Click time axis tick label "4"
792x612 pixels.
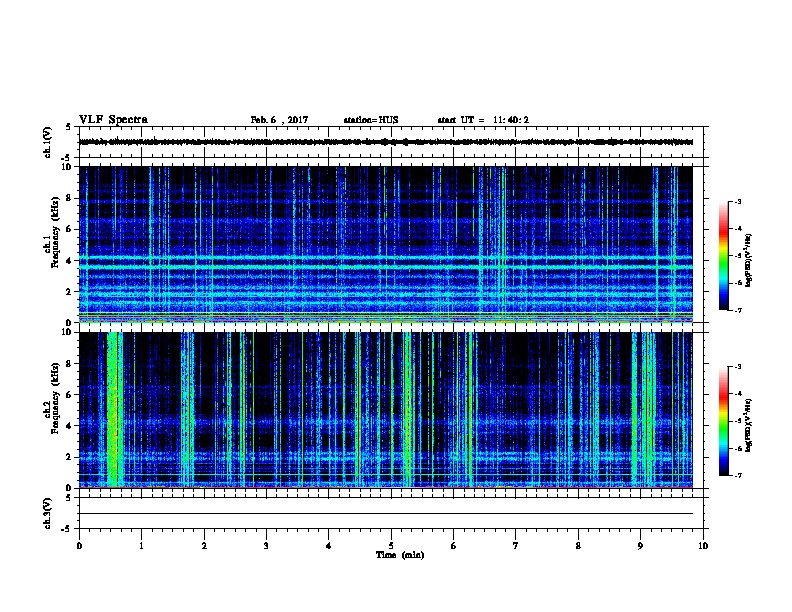[x=329, y=545]
